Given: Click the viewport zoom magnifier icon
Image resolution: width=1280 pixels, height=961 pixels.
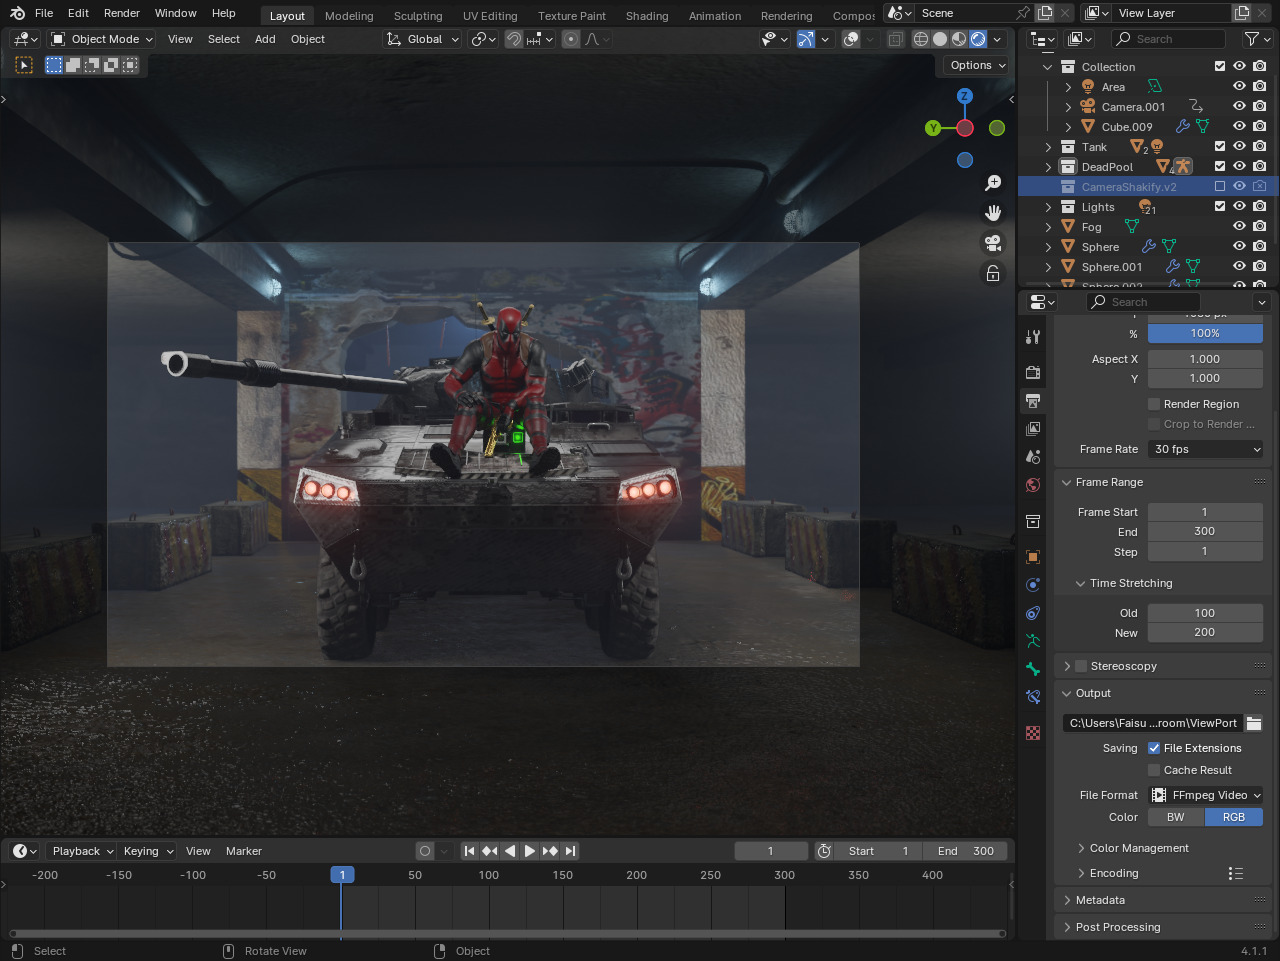Looking at the screenshot, I should point(993,183).
